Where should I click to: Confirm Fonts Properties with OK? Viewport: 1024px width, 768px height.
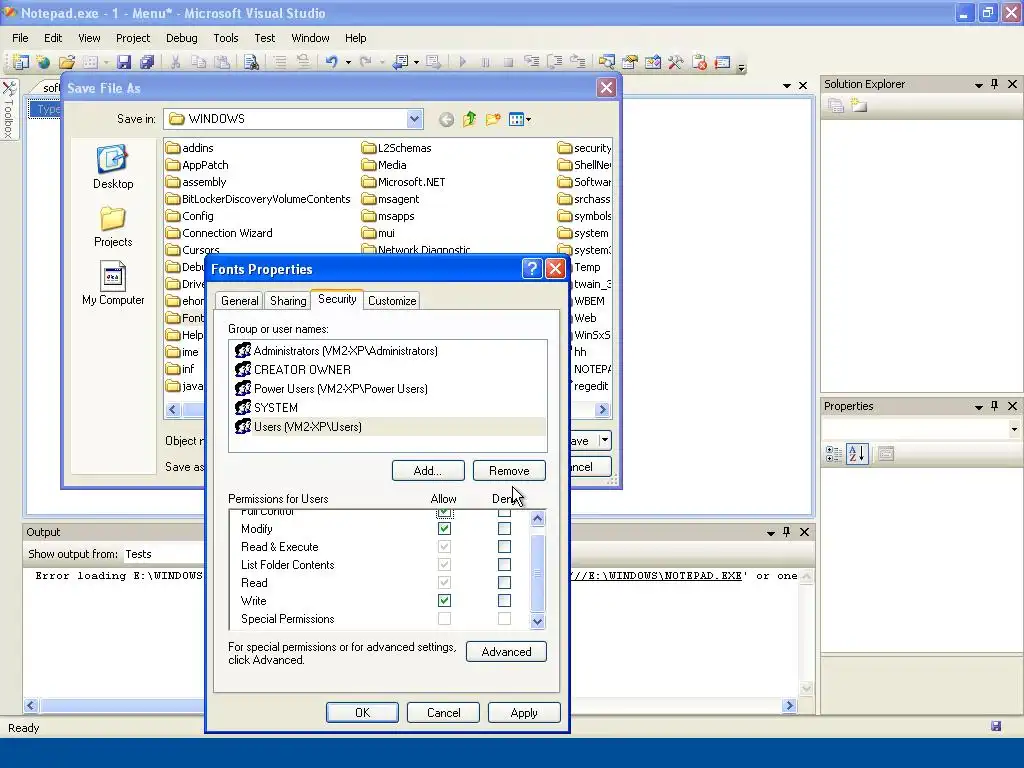click(x=362, y=712)
